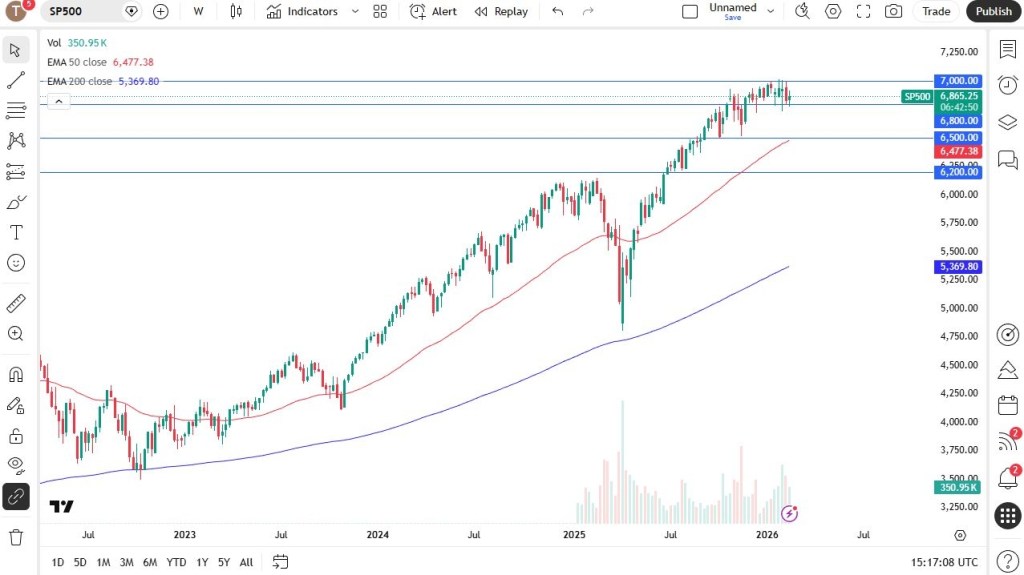1024x575 pixels.
Task: Open the Unnamed layout dropdown chevron
Action: [x=771, y=11]
